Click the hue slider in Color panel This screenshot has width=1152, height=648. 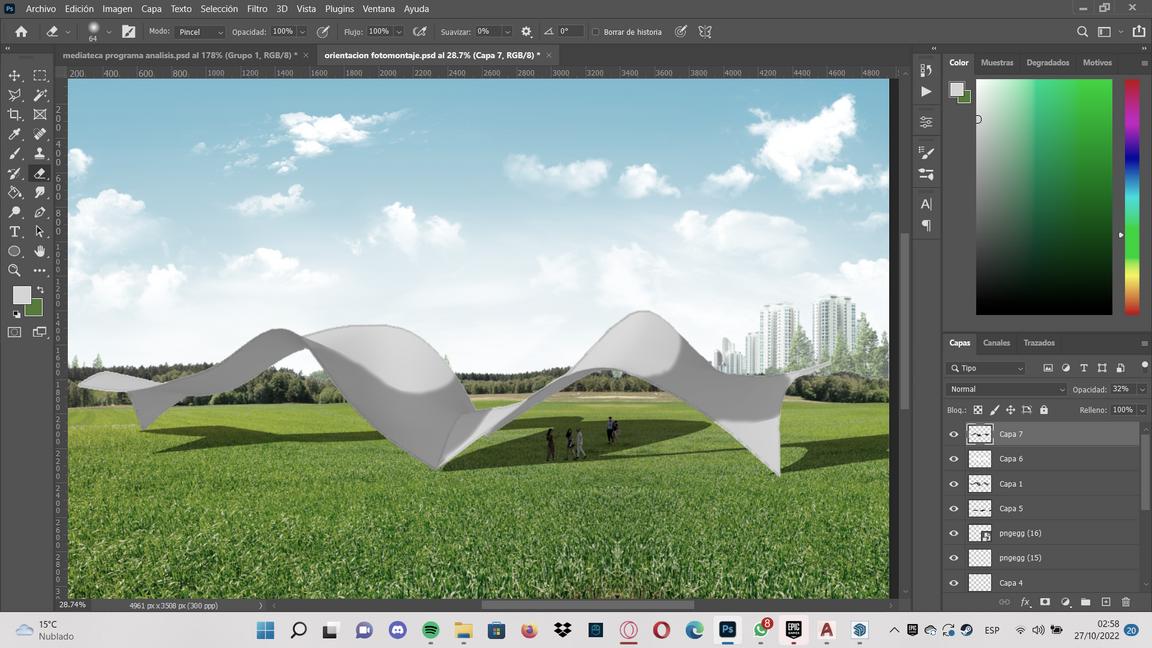point(1132,197)
